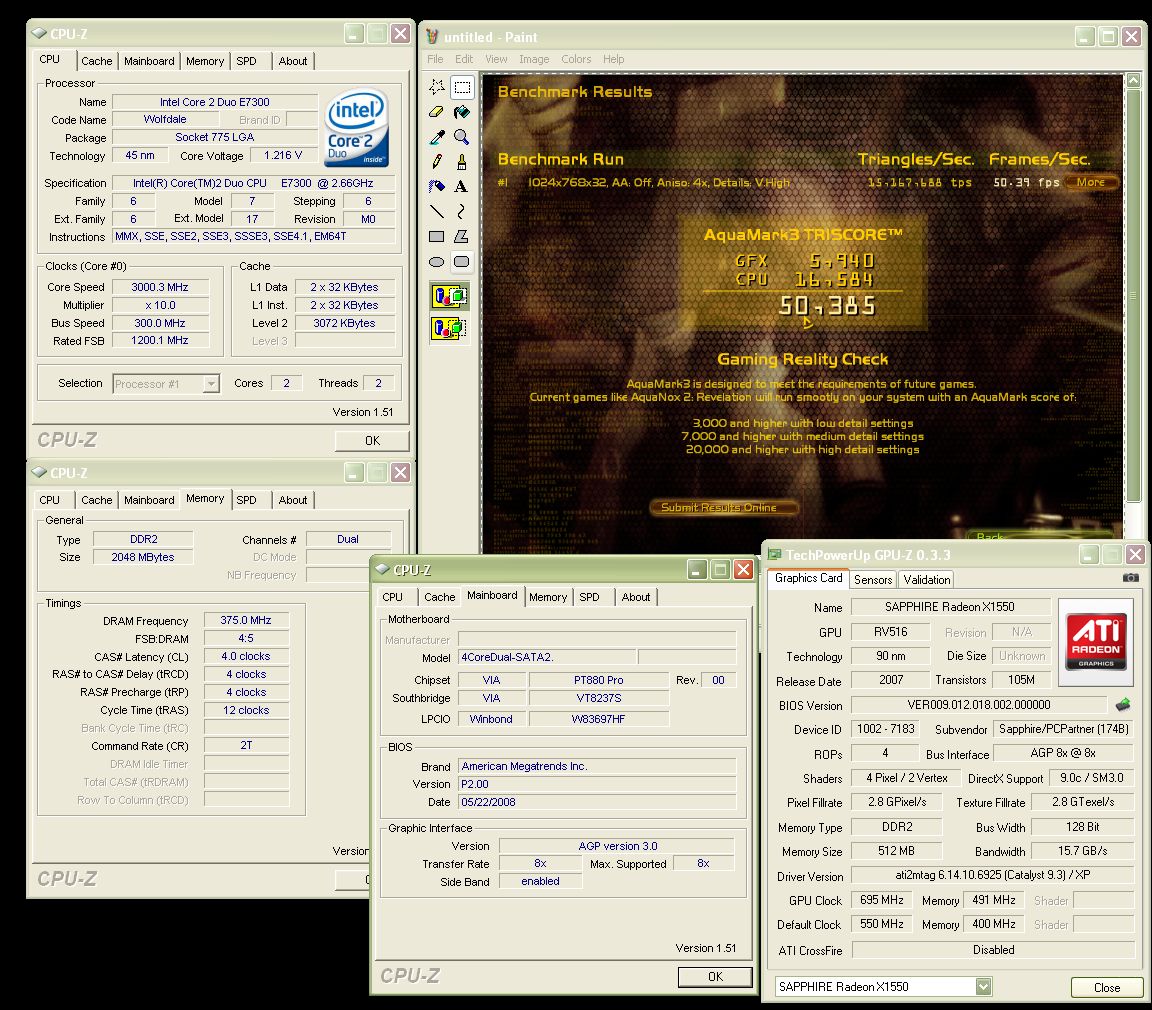Select the Pencil tool in Paint
1152x1010 pixels.
click(x=437, y=162)
